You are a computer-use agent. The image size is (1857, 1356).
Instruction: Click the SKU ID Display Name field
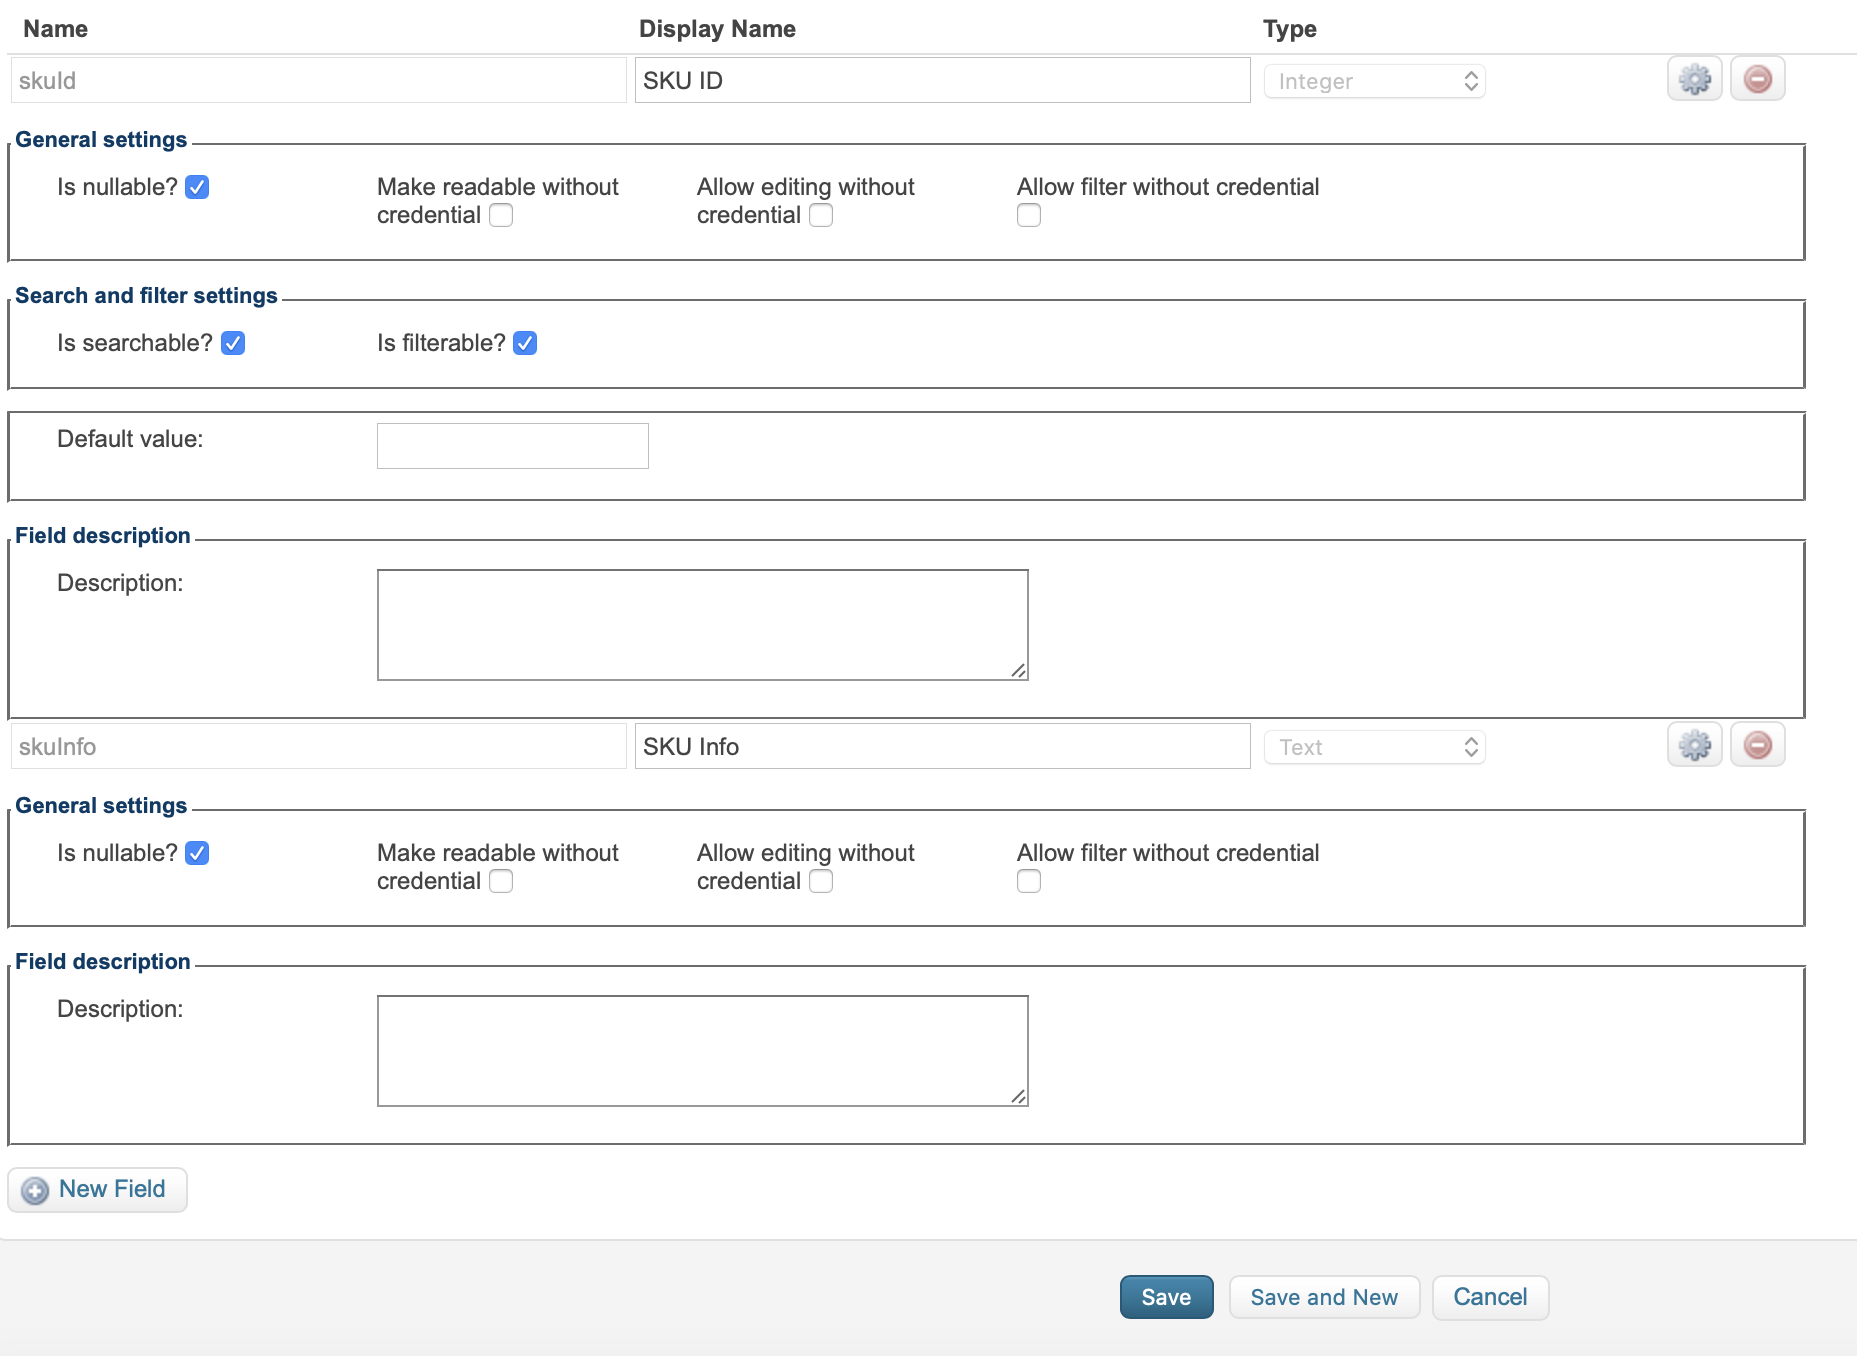[941, 80]
